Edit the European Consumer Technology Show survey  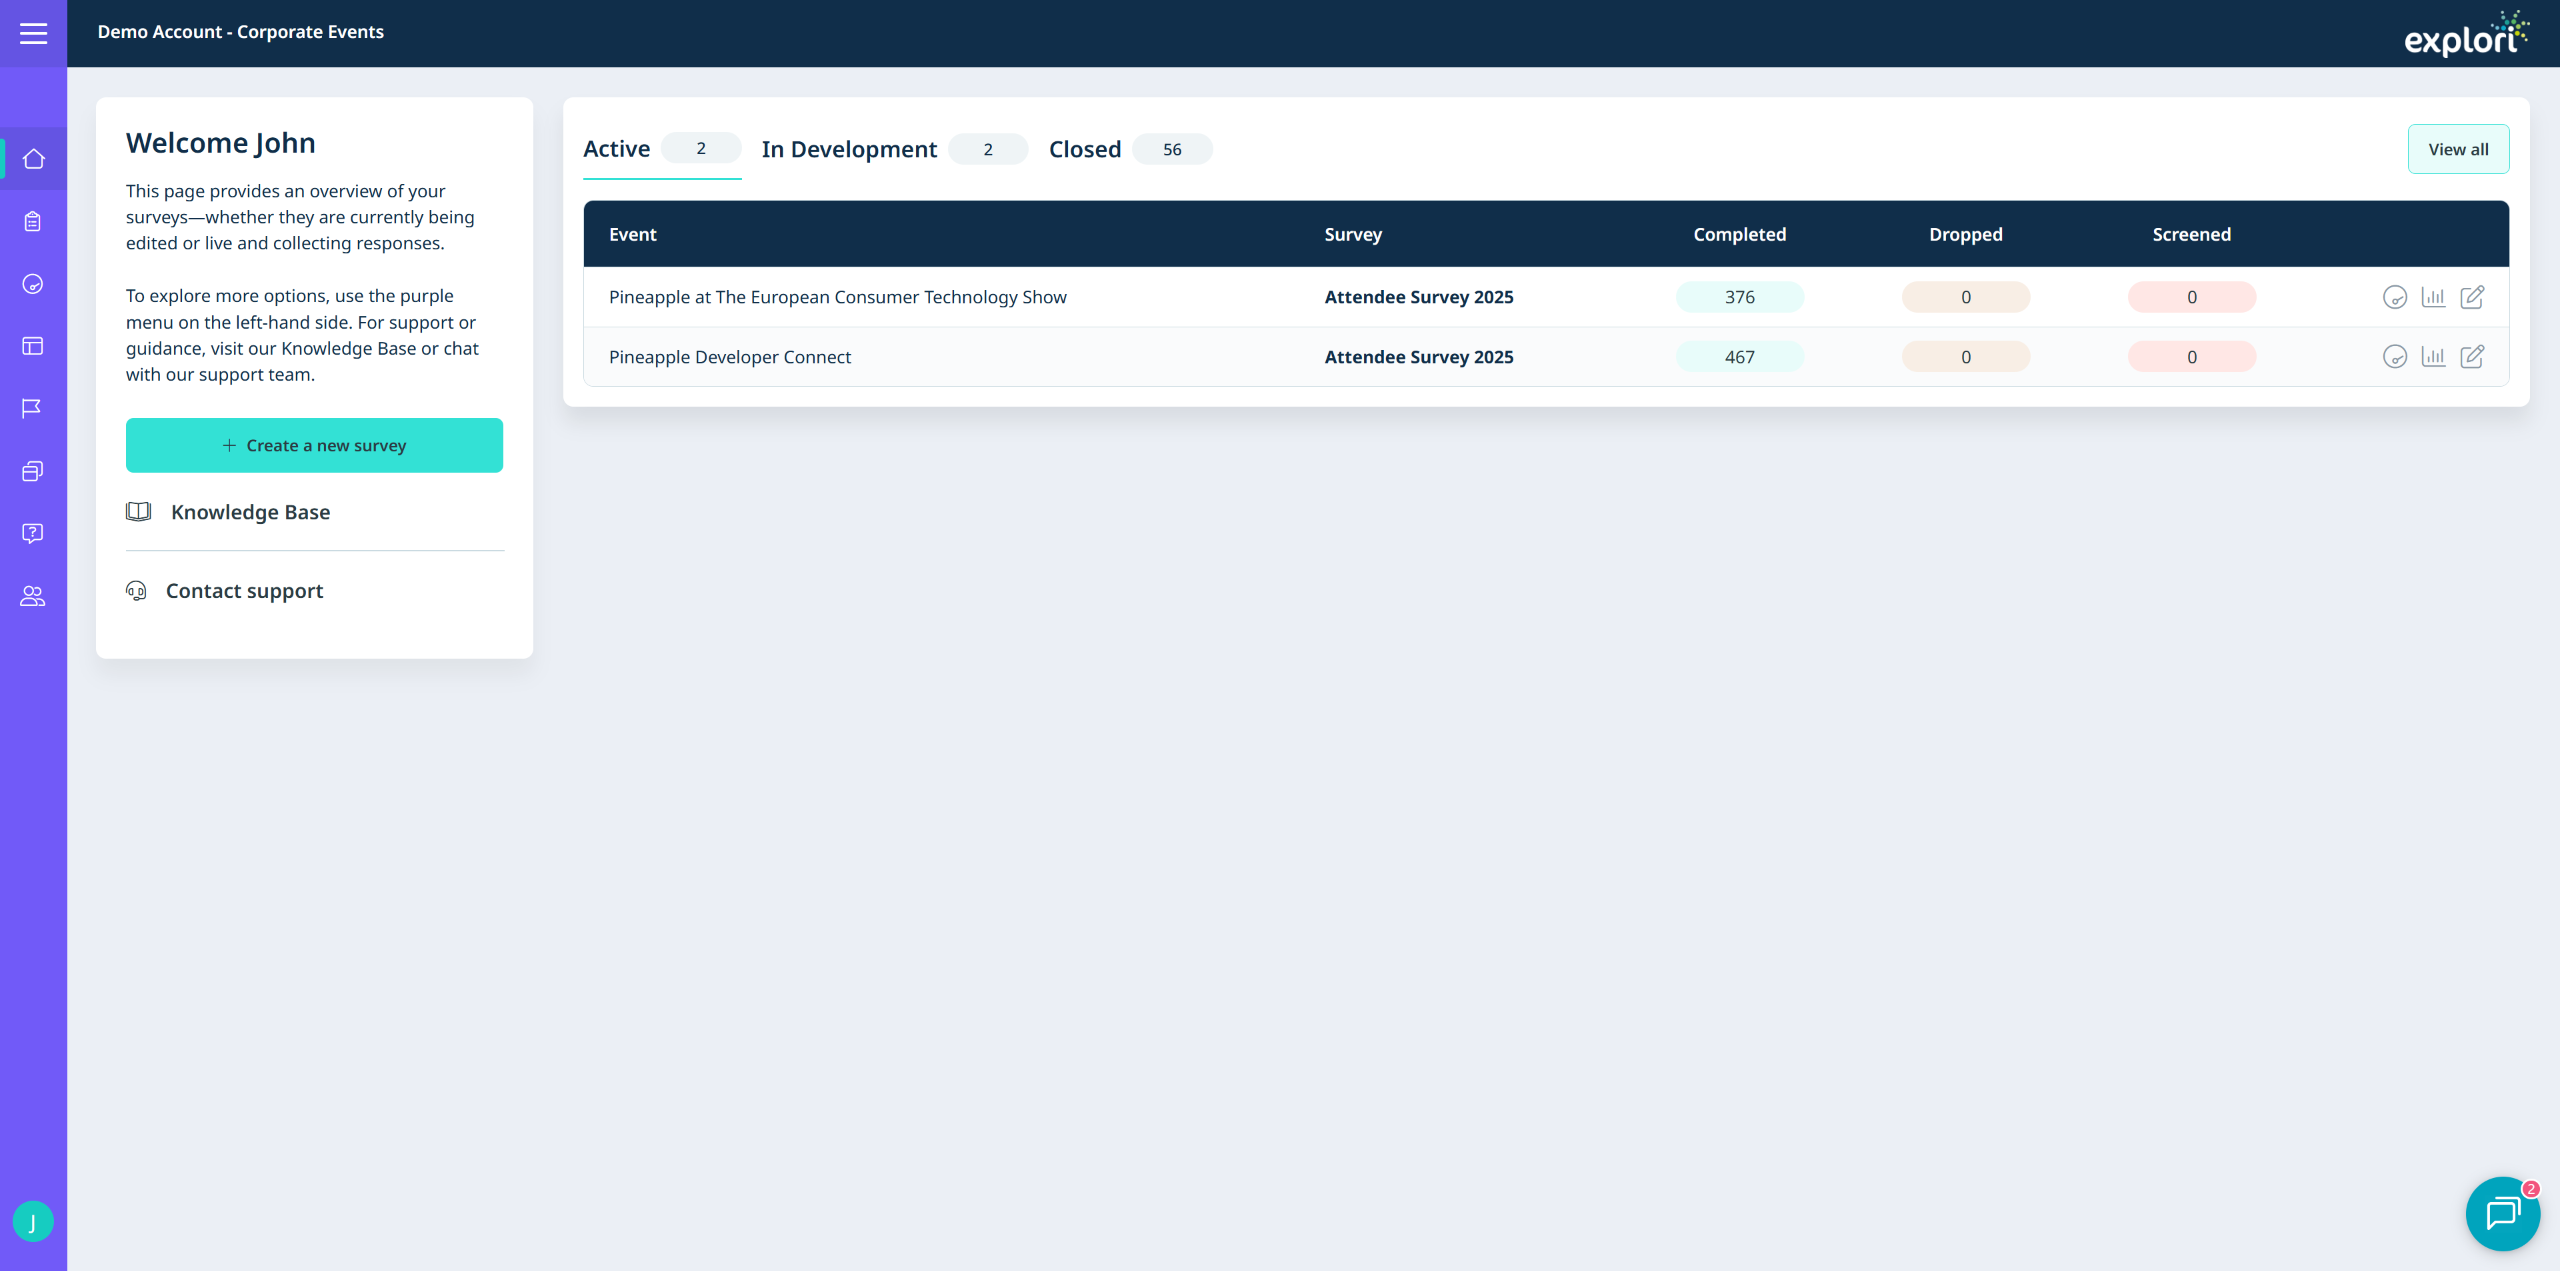(2472, 297)
